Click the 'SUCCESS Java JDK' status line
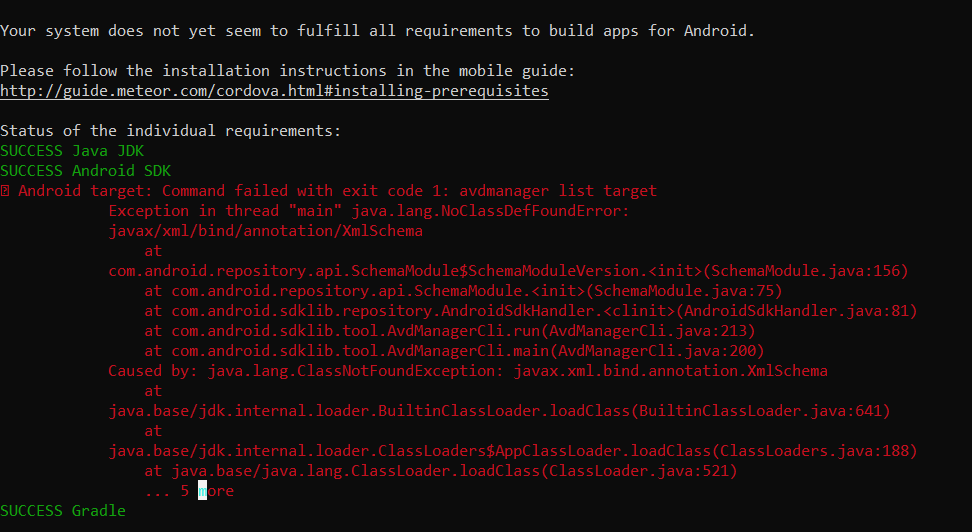This screenshot has height=532, width=972. (x=72, y=151)
